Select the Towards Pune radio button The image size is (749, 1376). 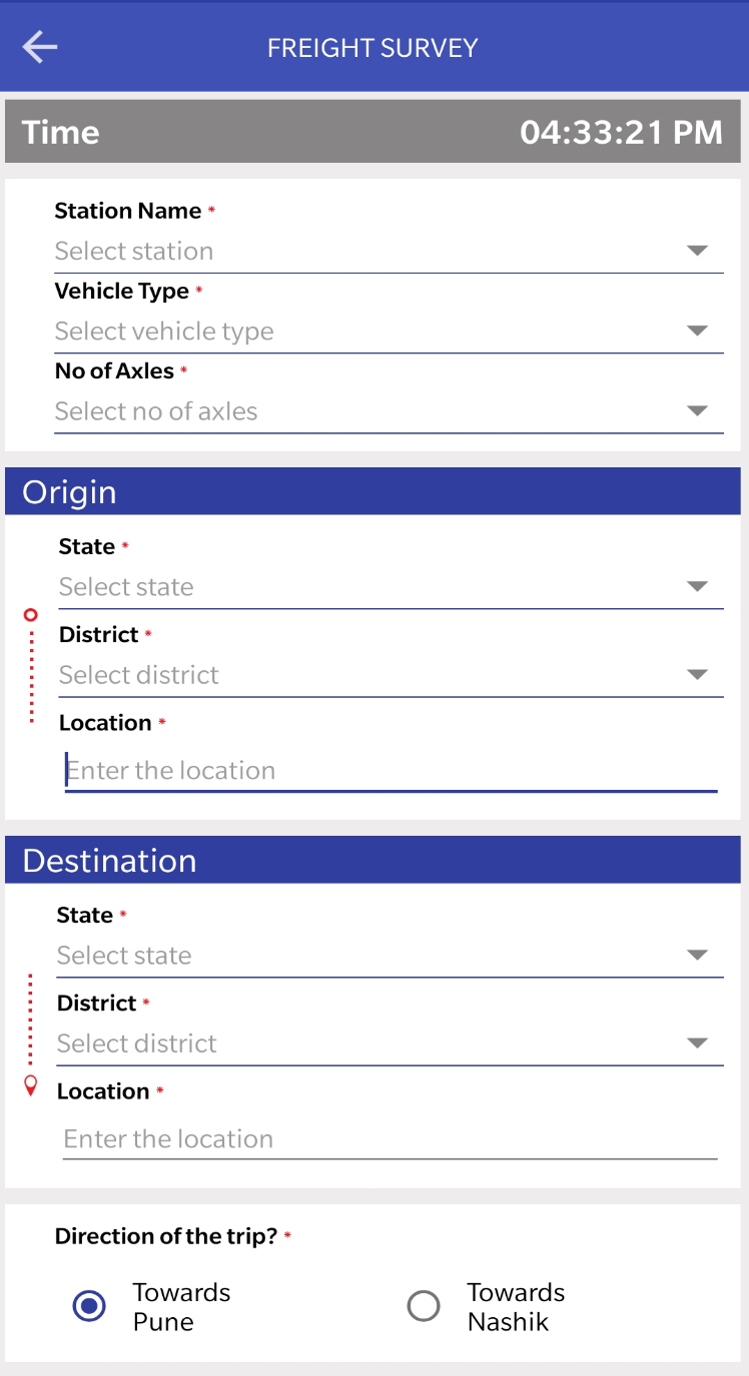click(90, 1306)
